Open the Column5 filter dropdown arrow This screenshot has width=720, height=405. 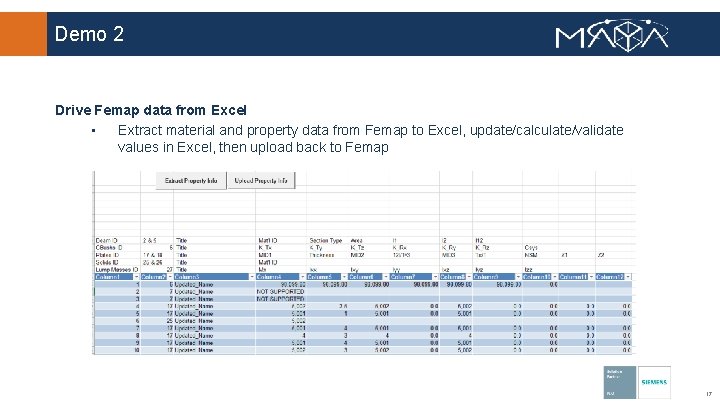[344, 277]
